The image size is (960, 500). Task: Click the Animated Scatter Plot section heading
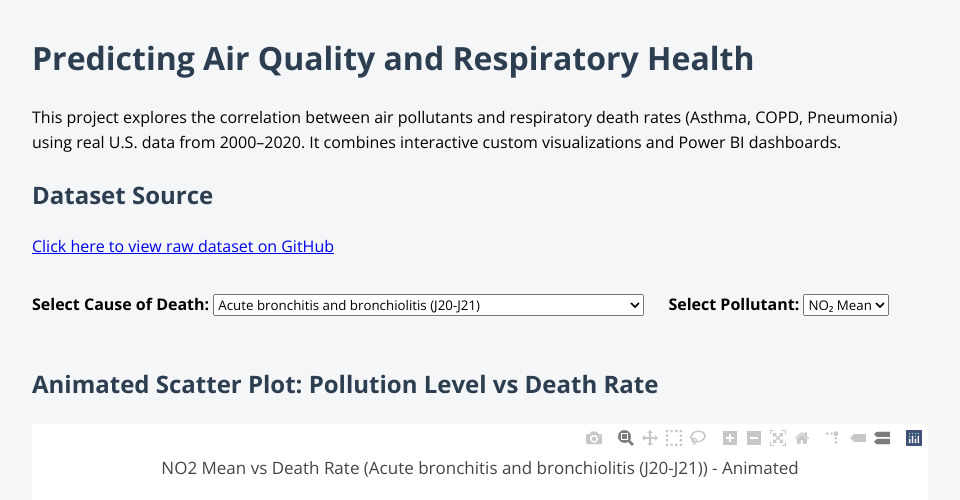[x=345, y=385]
